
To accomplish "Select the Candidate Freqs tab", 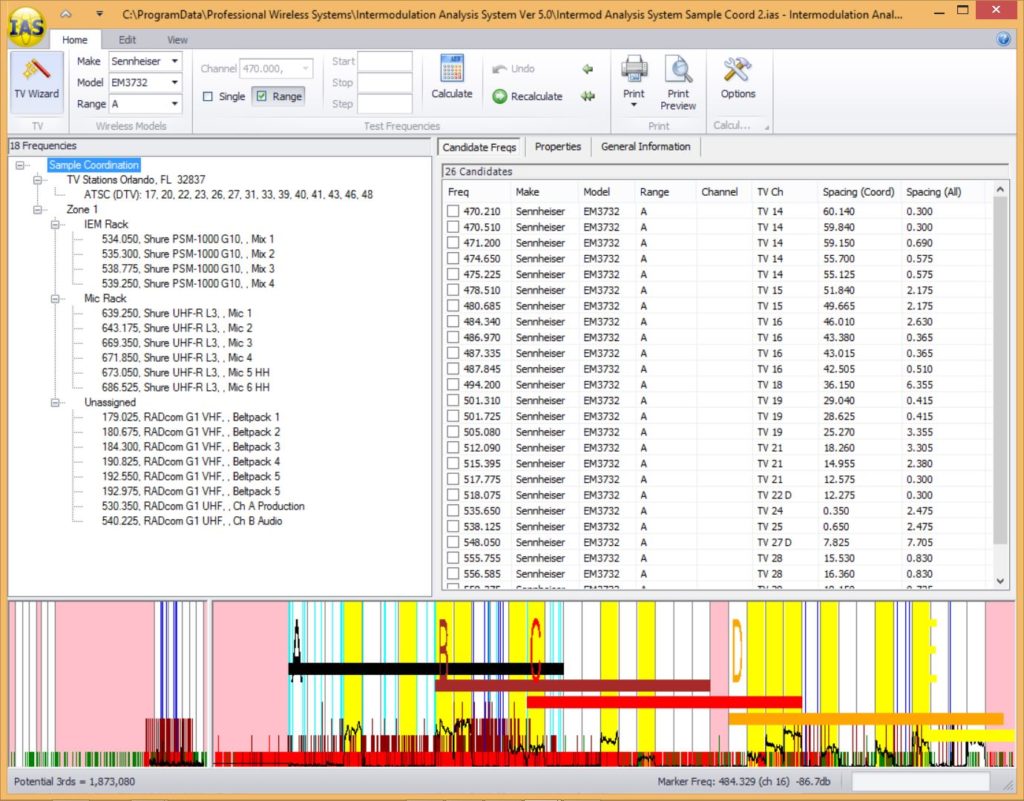I will pyautogui.click(x=479, y=147).
